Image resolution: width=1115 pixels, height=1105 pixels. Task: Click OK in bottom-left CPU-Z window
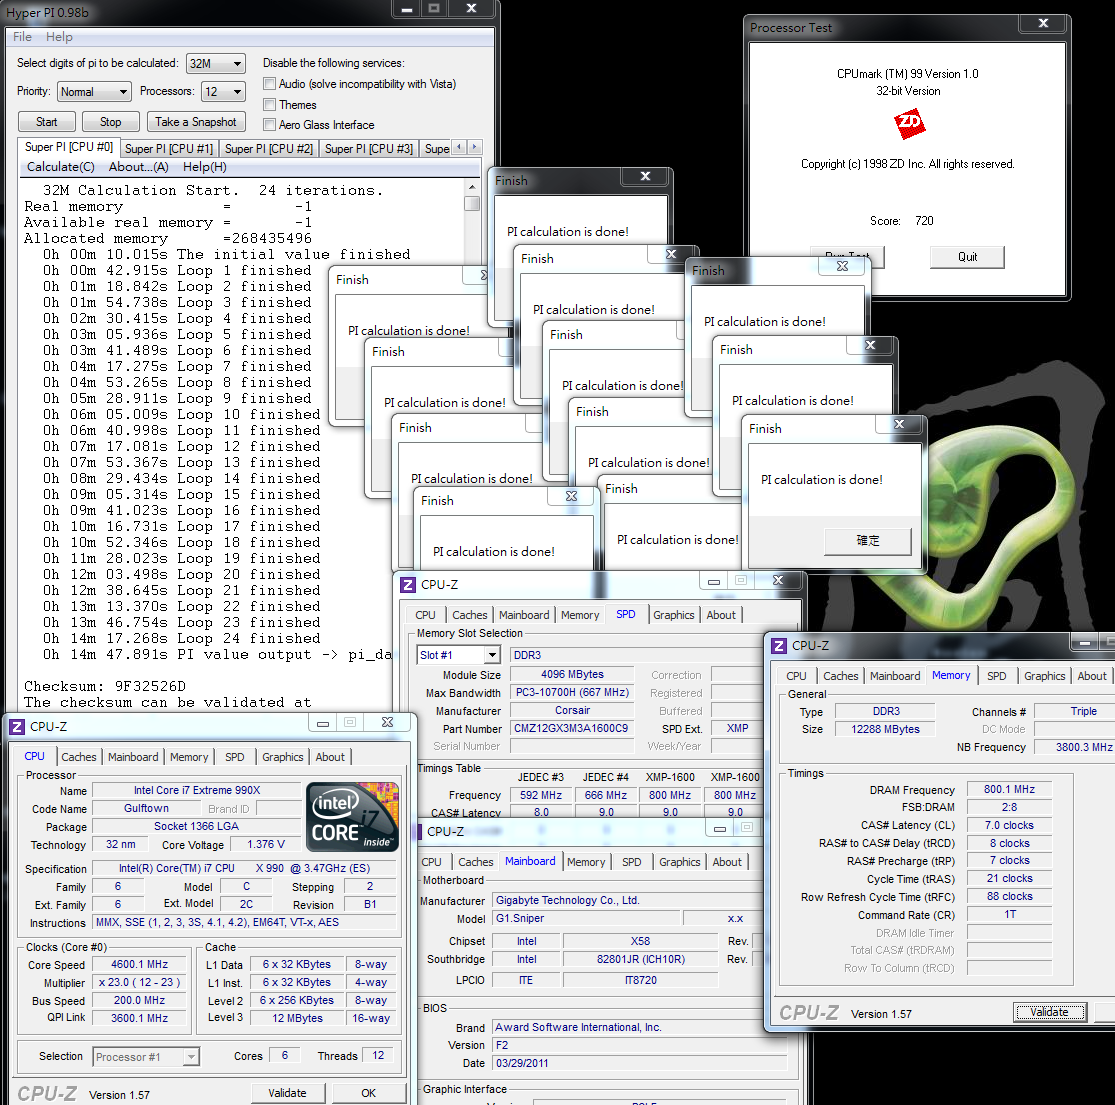pos(368,1093)
